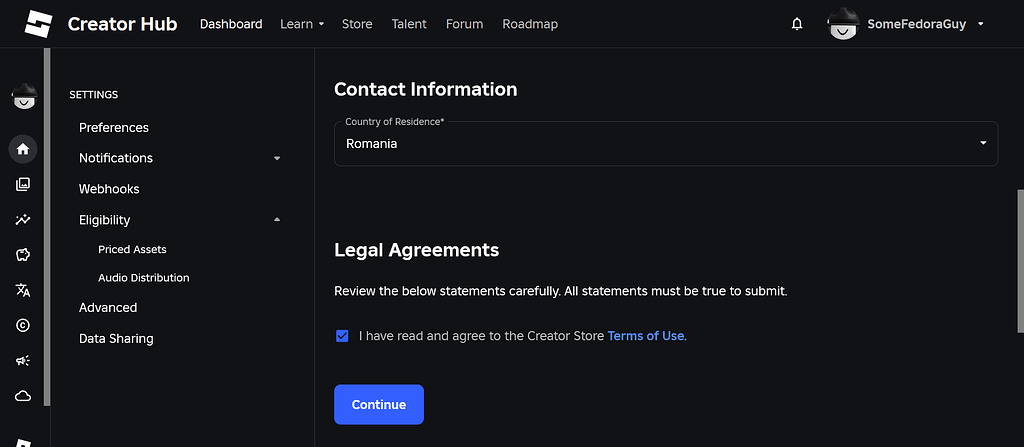Open the Country of Residence dropdown
Image resolution: width=1024 pixels, height=447 pixels.
pyautogui.click(x=665, y=143)
